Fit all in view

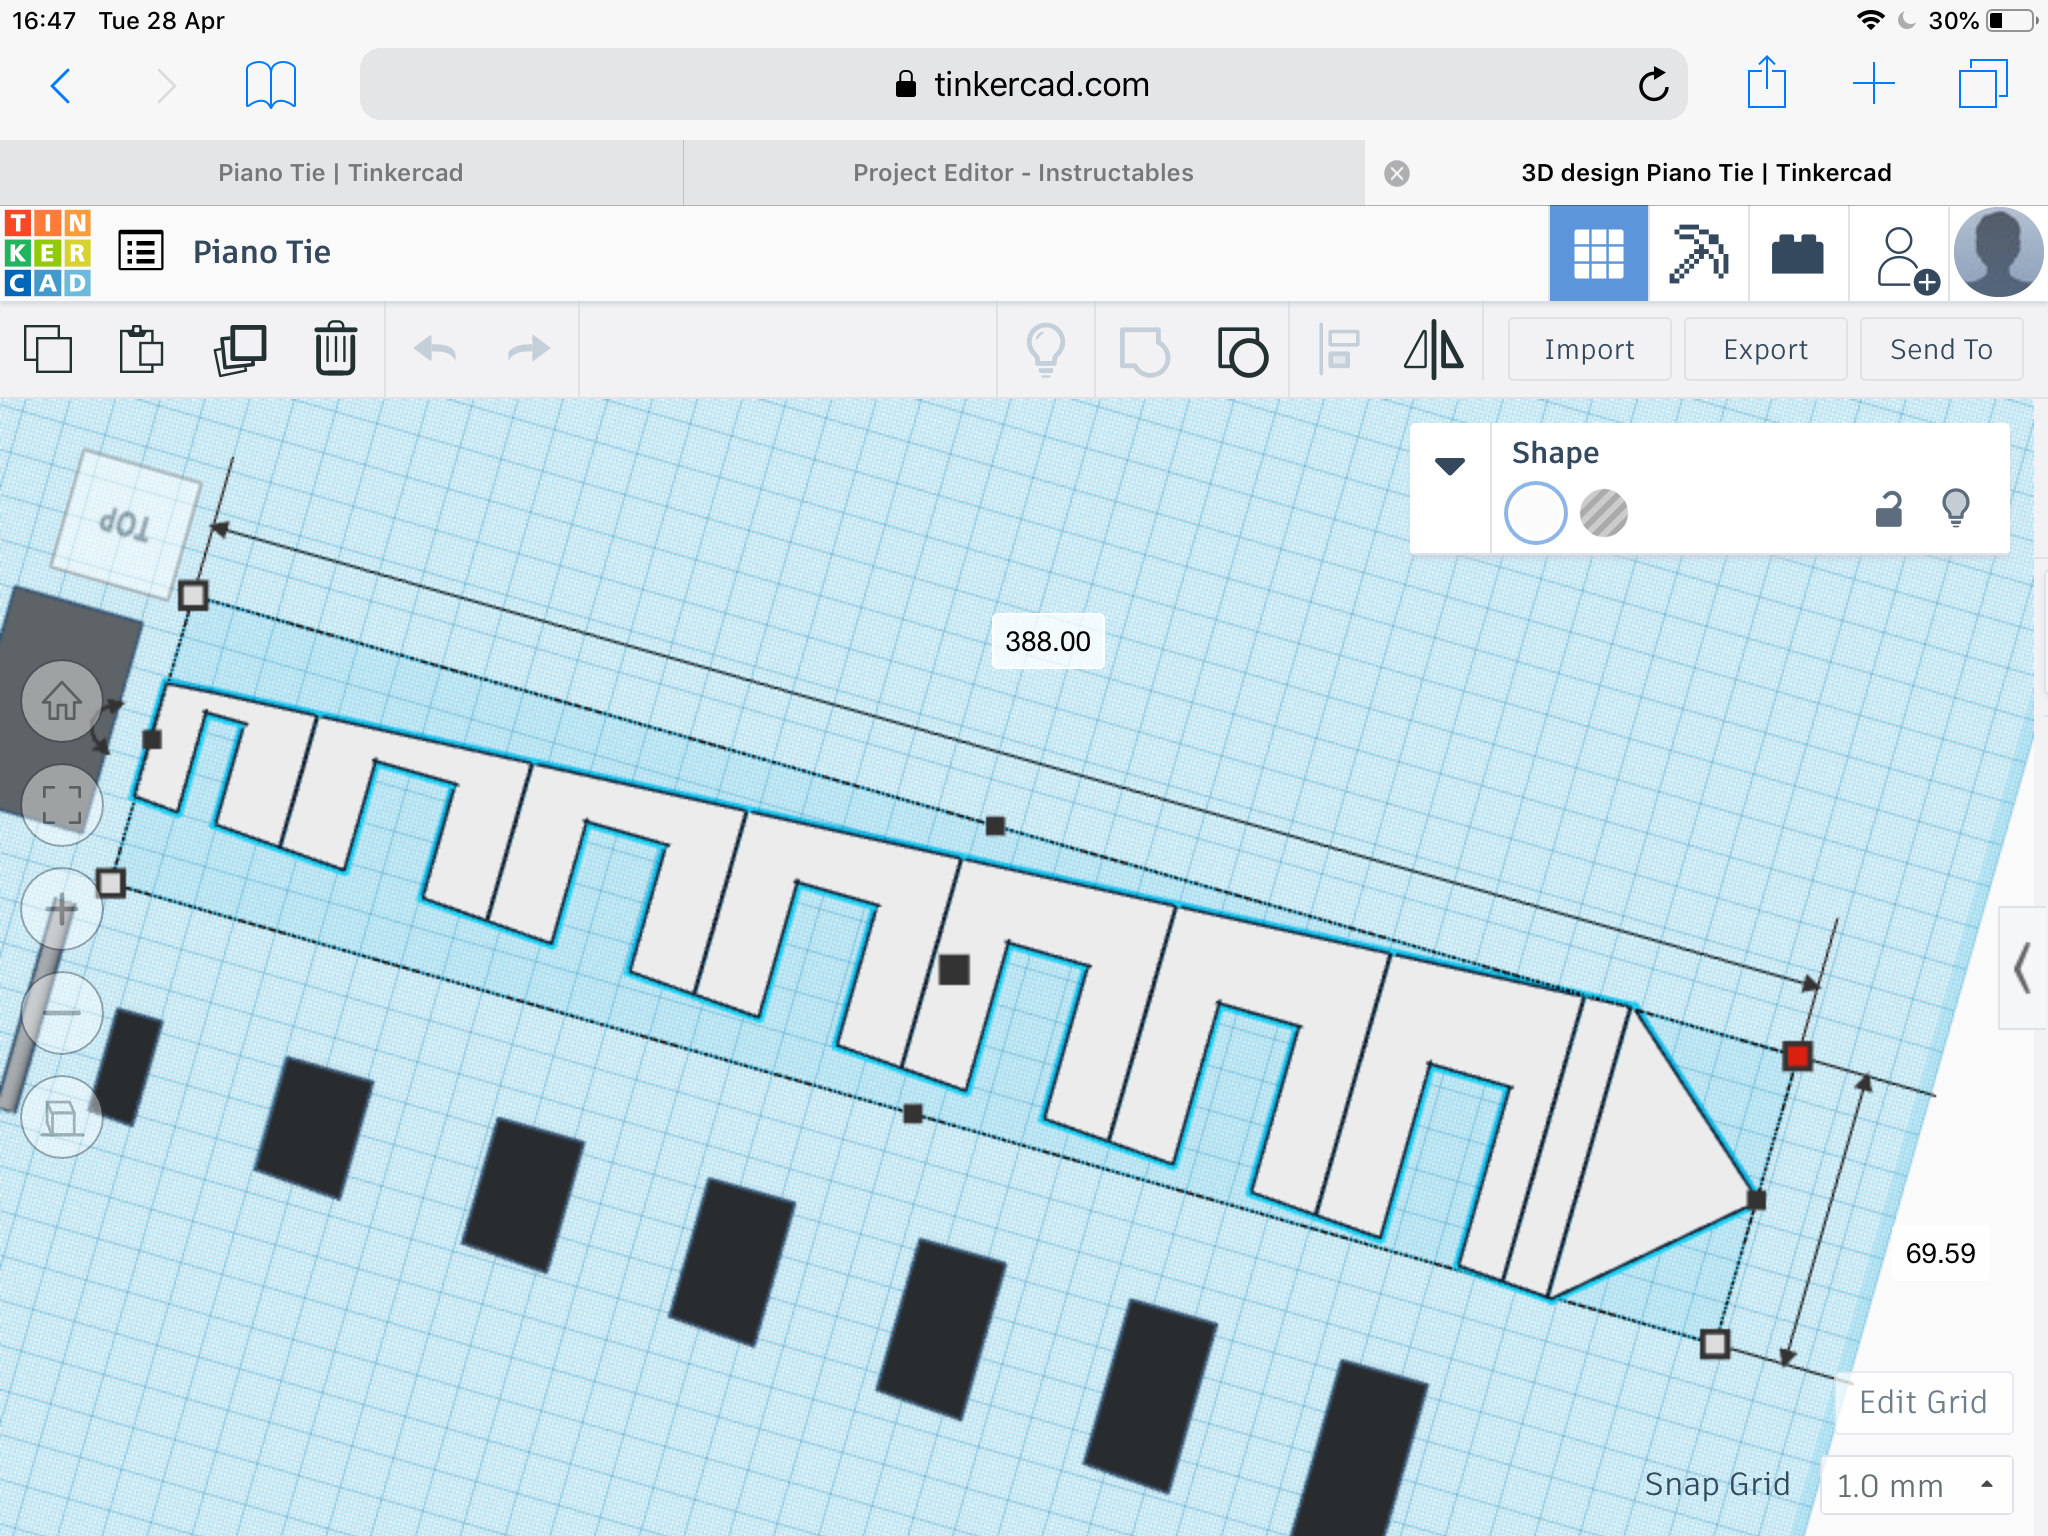tap(62, 805)
